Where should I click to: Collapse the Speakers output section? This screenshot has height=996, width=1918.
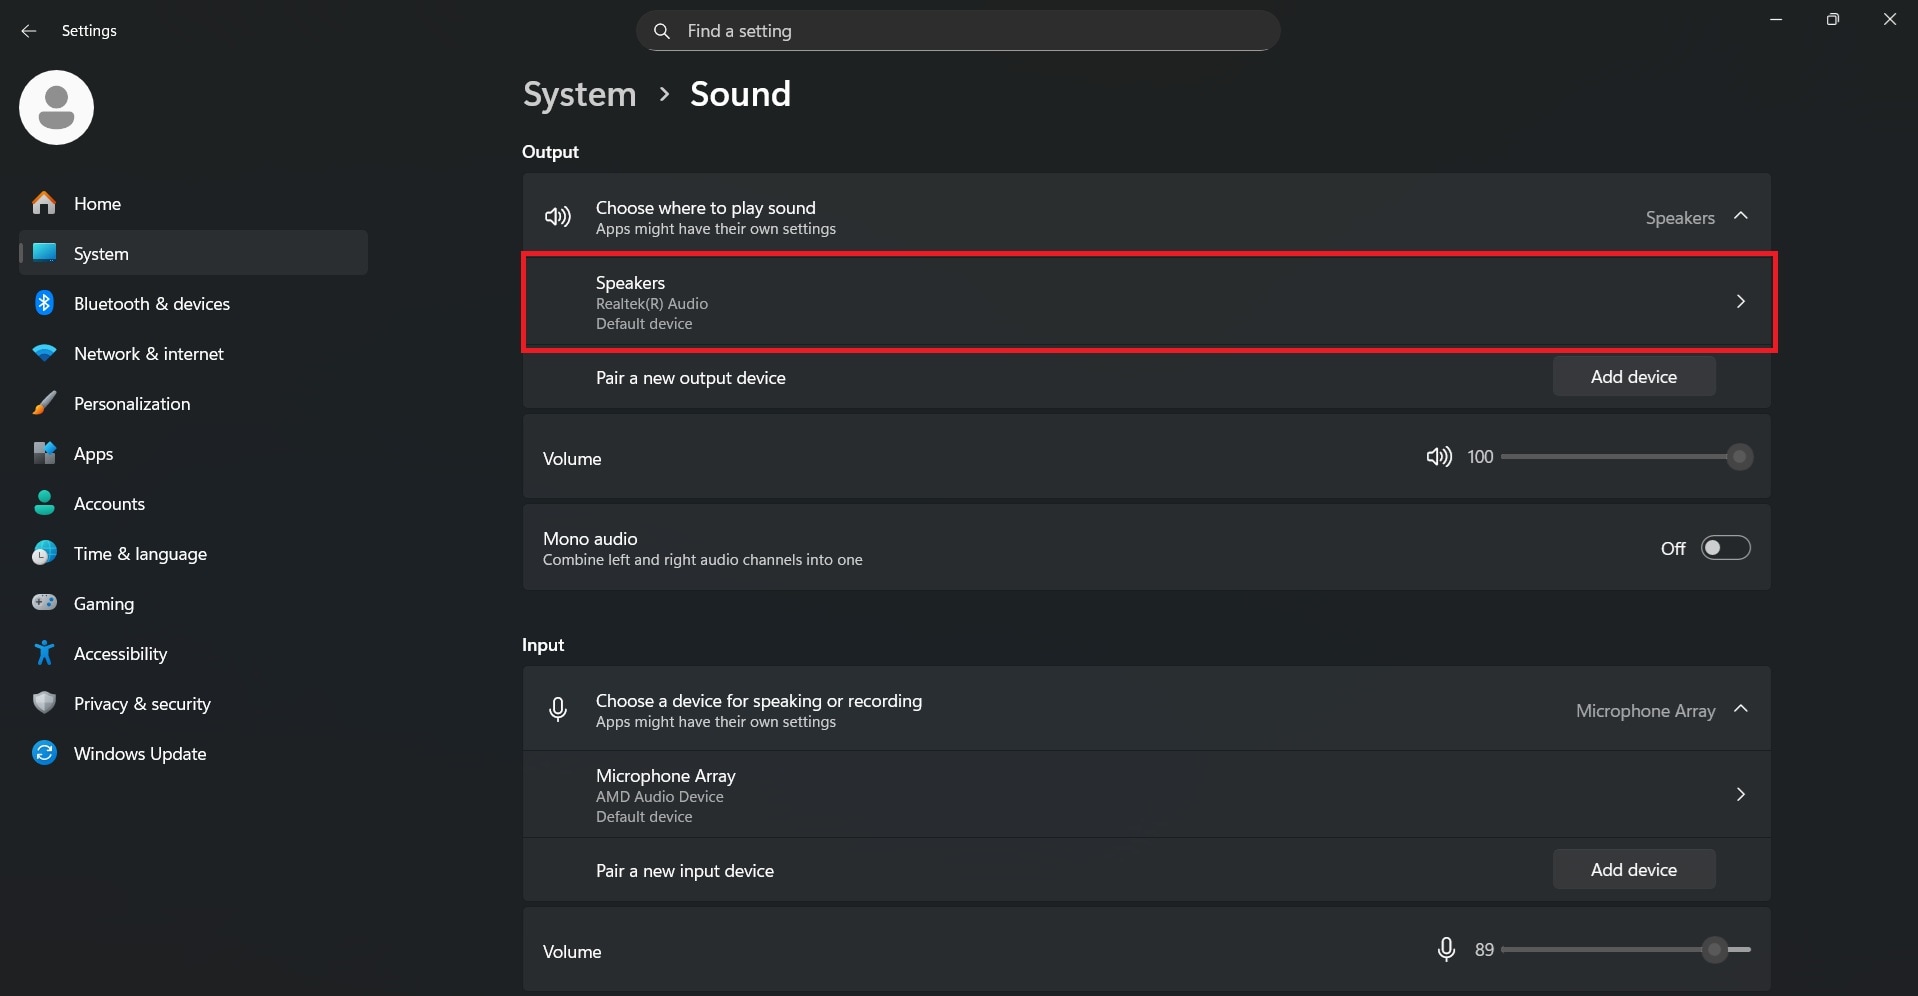(1741, 216)
